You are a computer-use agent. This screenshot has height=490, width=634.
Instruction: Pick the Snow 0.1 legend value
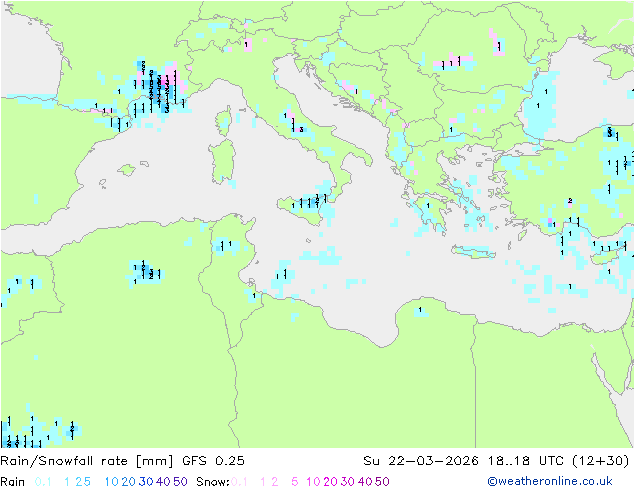tap(239, 482)
